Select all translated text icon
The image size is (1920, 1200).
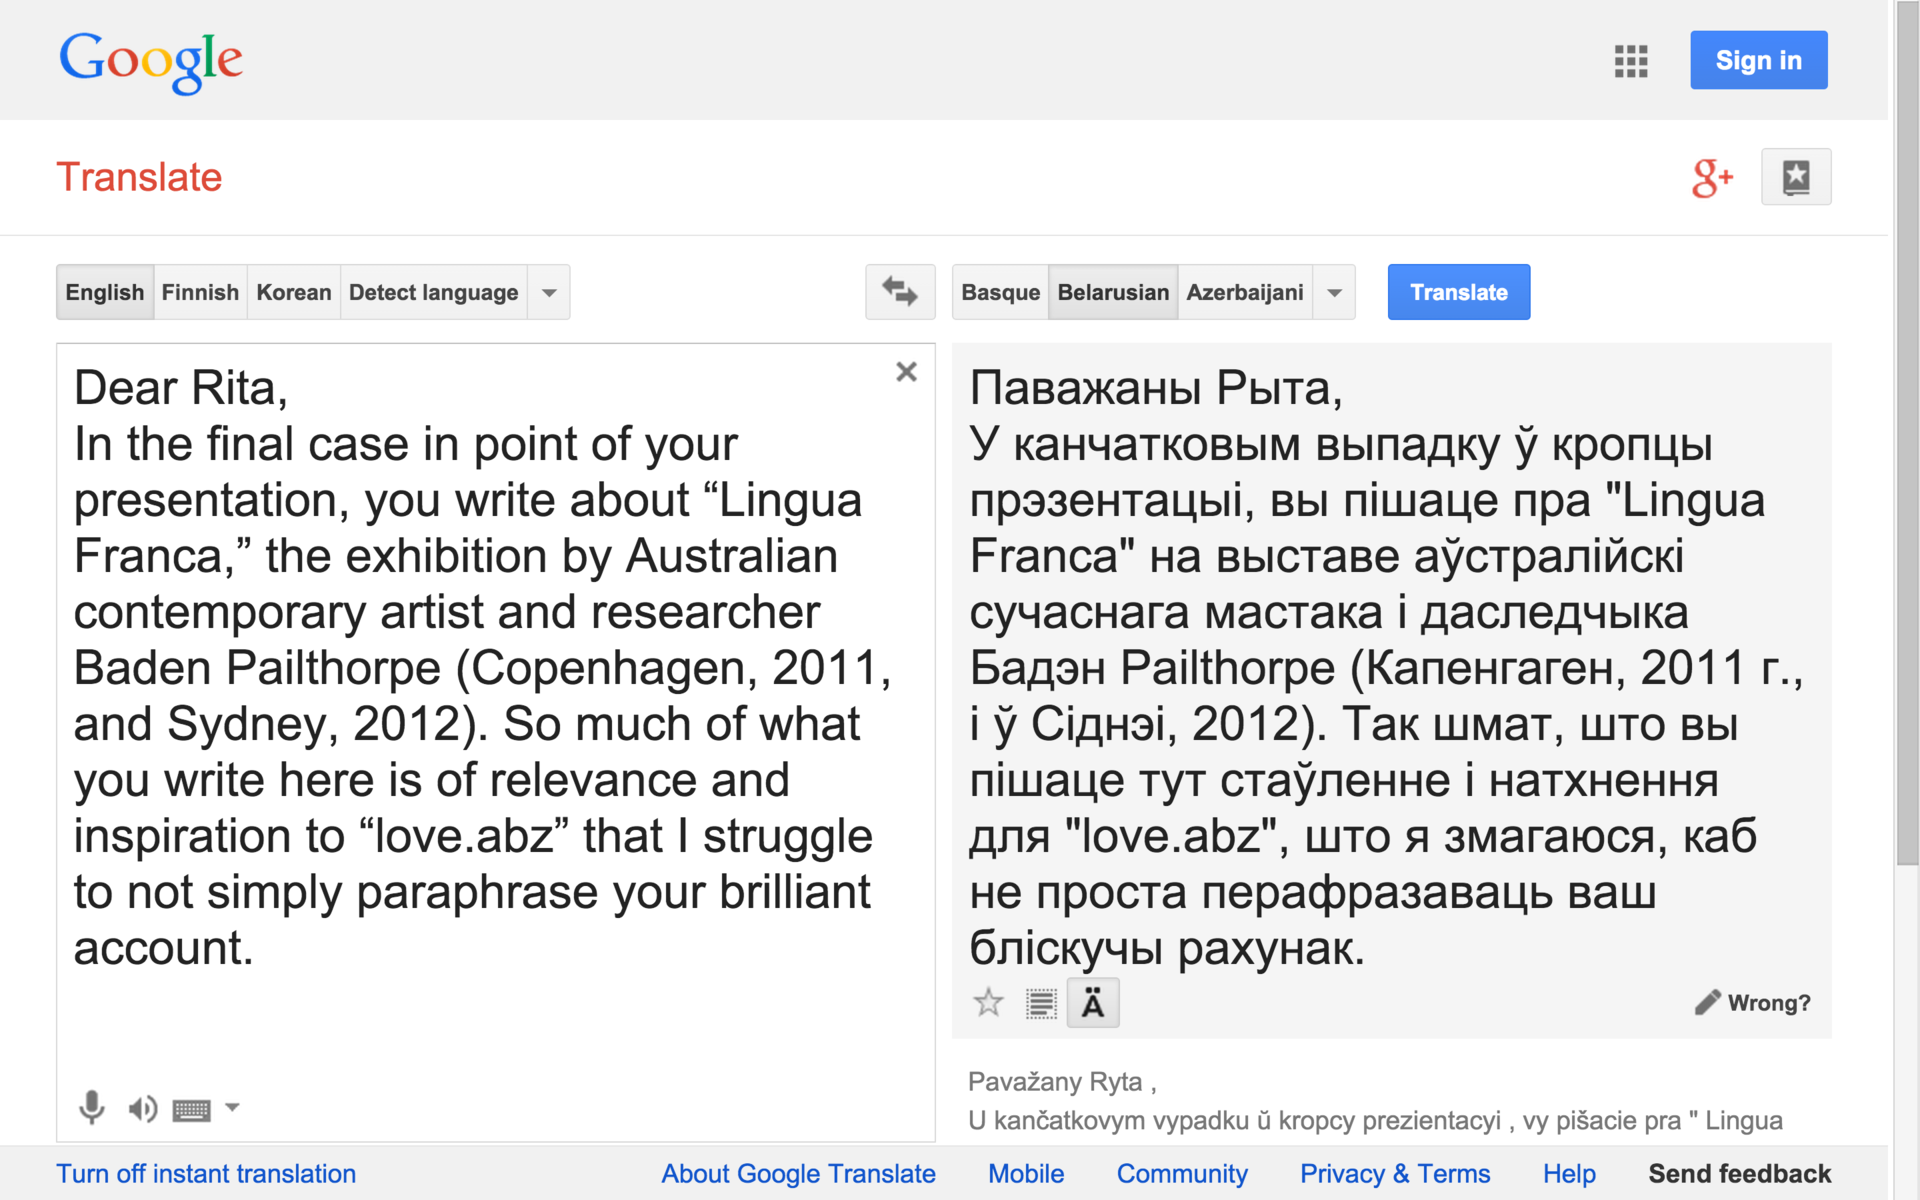click(x=1041, y=1003)
